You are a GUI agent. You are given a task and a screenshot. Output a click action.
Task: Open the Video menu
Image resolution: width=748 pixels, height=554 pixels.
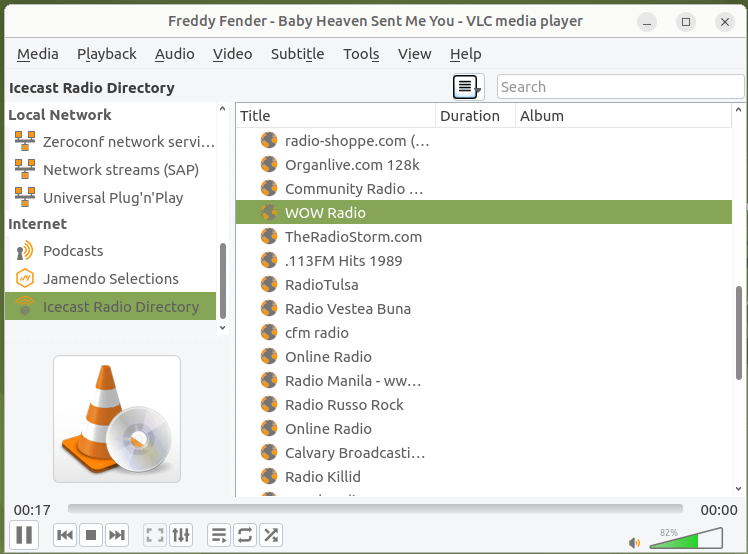click(x=232, y=54)
